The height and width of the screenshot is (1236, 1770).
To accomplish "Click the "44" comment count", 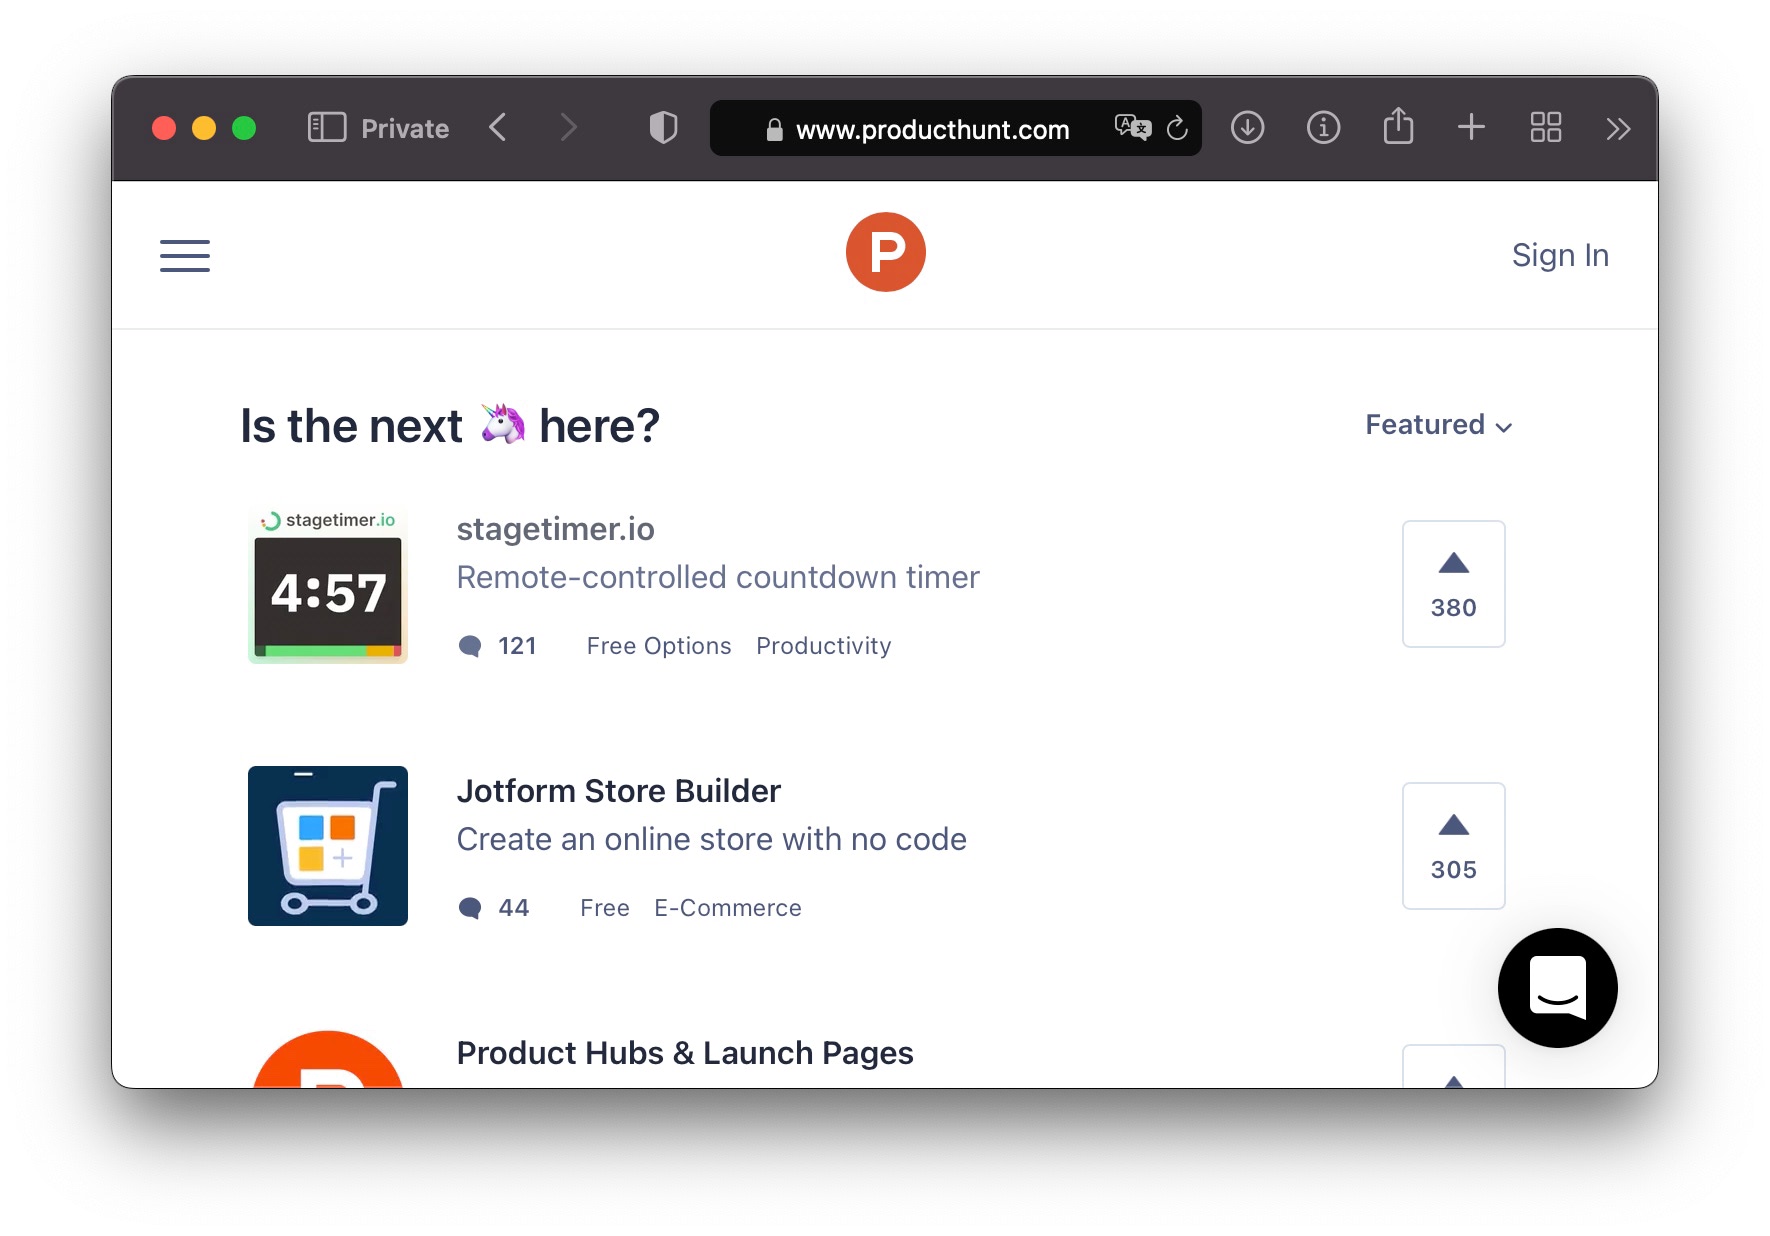I will pyautogui.click(x=514, y=908).
